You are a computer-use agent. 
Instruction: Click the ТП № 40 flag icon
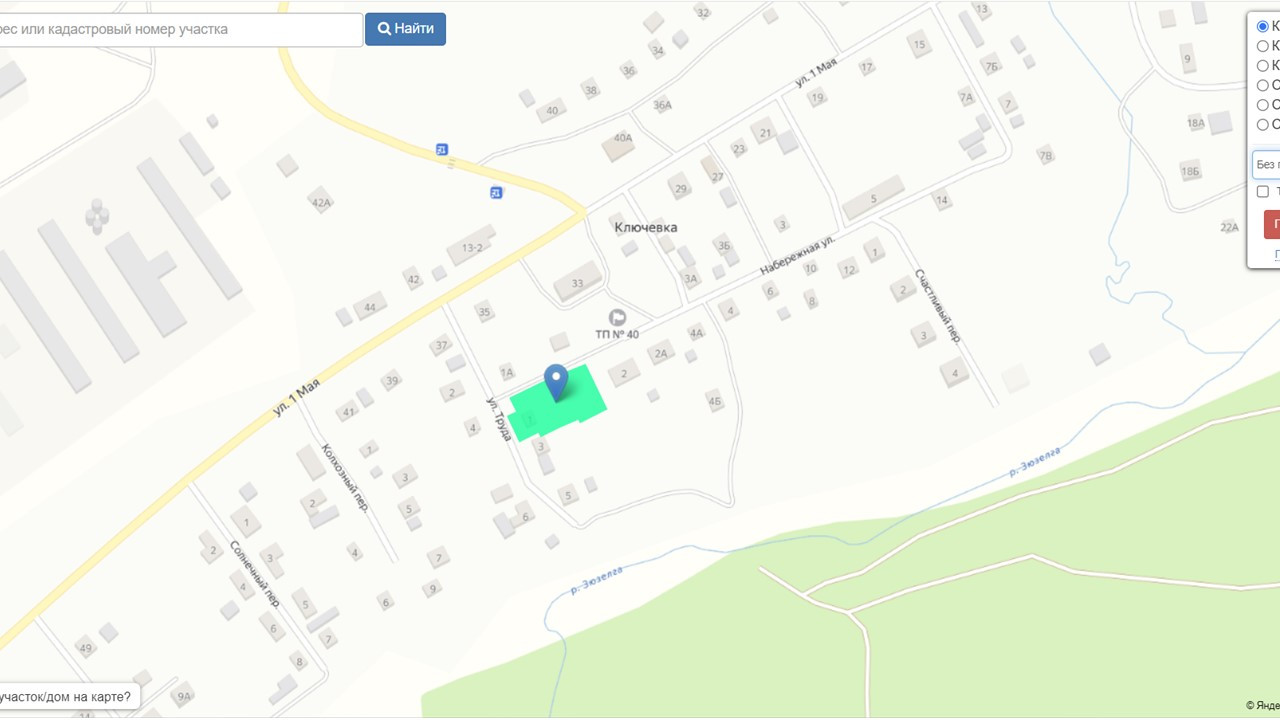pyautogui.click(x=617, y=317)
